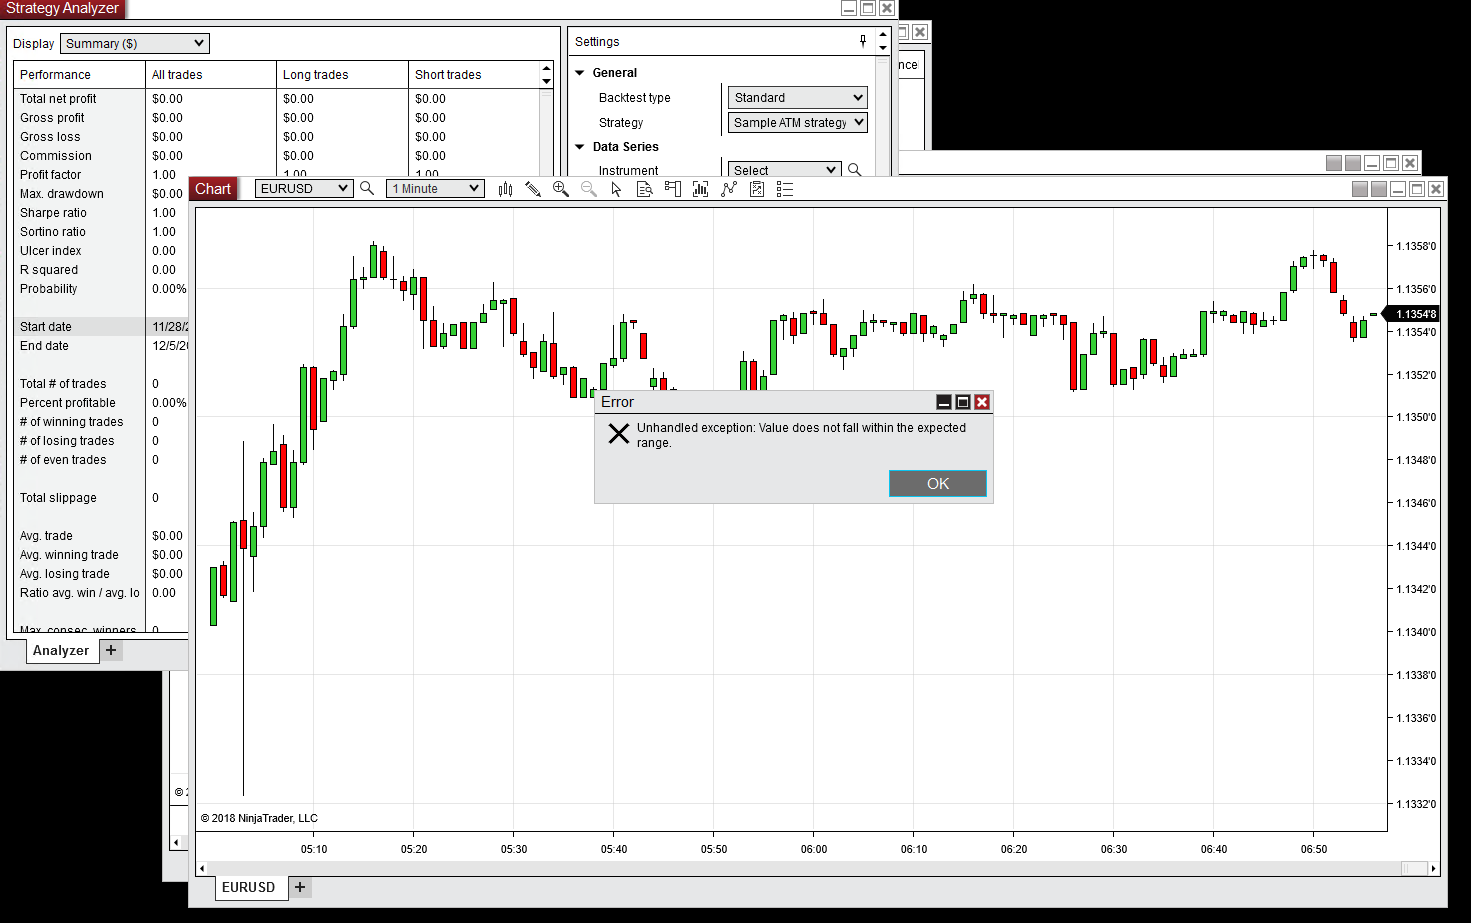Click the All trades column header

(211, 75)
